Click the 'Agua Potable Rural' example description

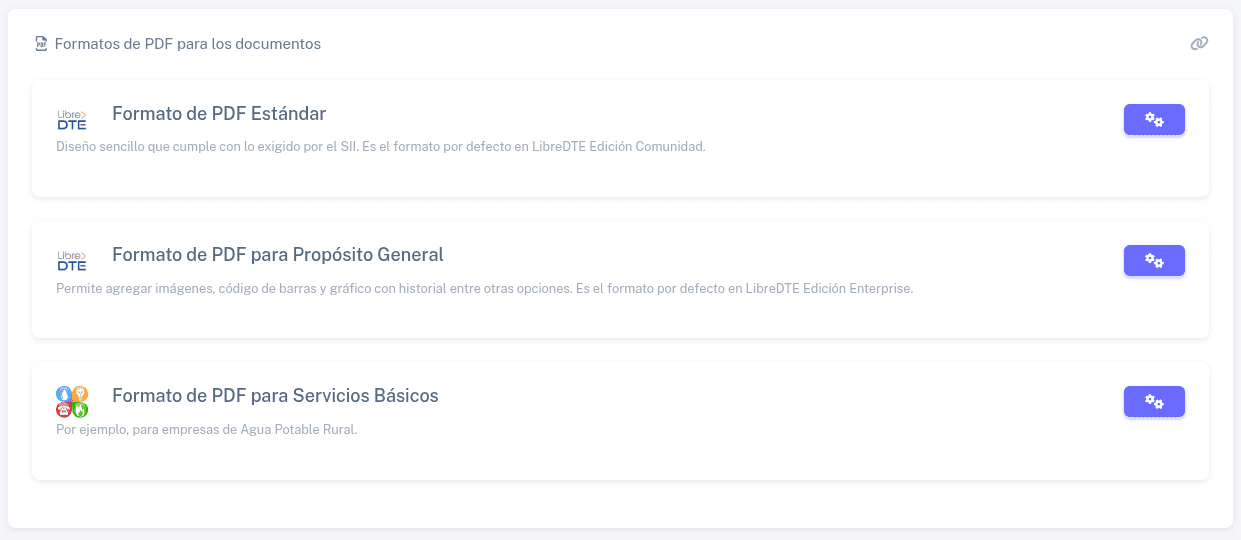click(x=207, y=430)
